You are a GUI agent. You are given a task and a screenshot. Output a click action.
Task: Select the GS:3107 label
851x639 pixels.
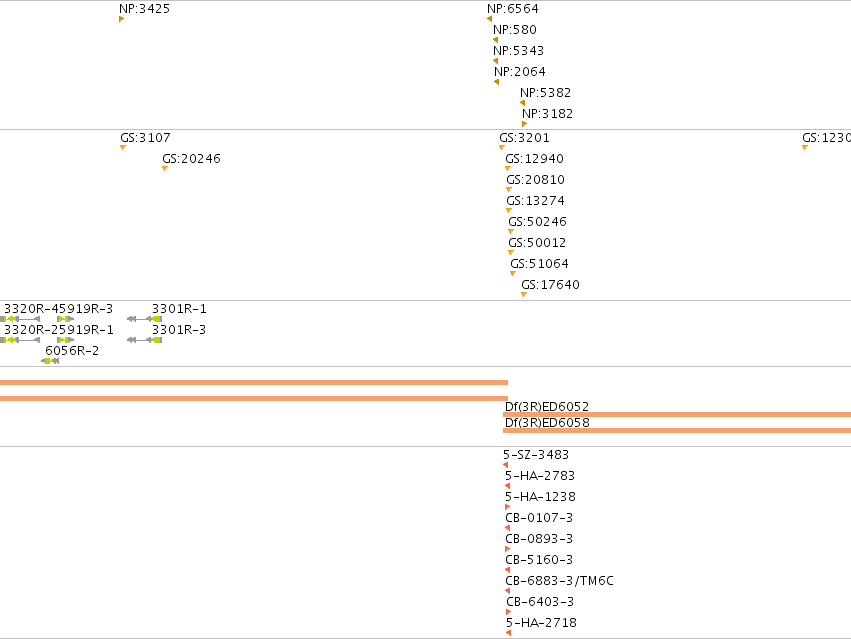[145, 138]
